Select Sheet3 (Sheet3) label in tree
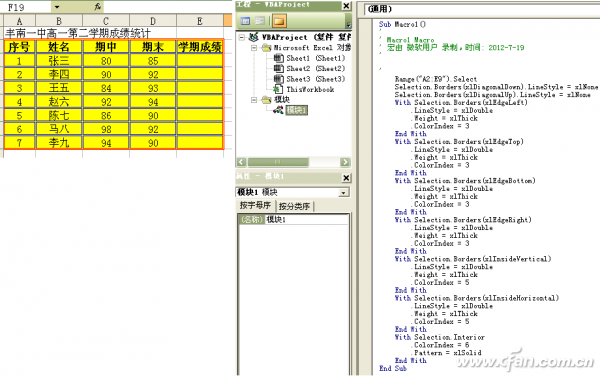Screen dimensions: 600x378 tap(316, 79)
